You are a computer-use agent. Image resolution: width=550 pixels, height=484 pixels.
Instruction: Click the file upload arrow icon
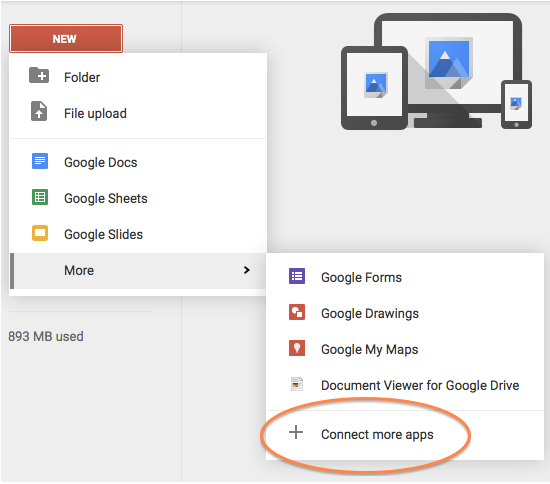[x=39, y=111]
